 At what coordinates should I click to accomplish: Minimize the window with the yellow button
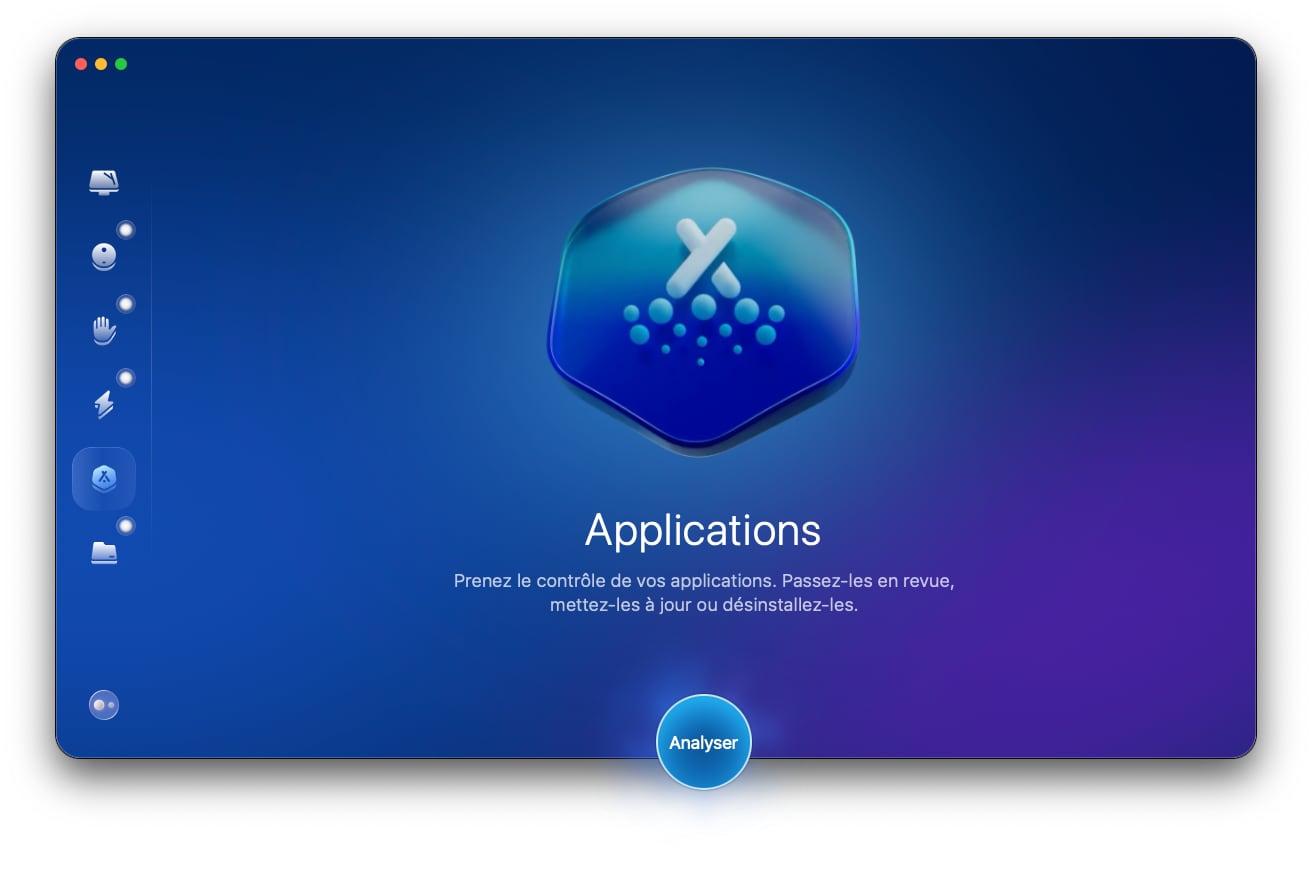(101, 64)
